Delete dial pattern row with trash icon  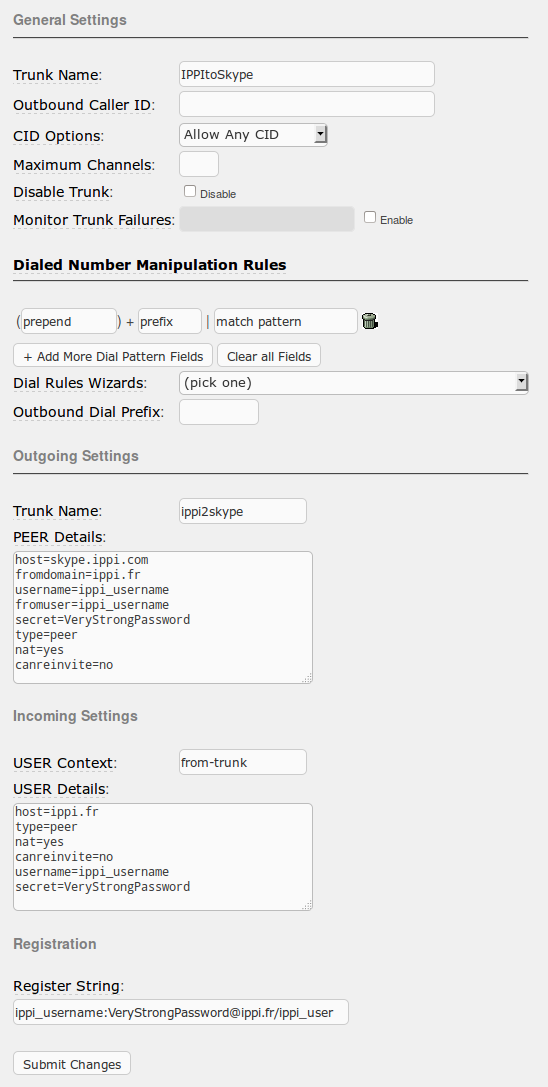click(x=370, y=321)
